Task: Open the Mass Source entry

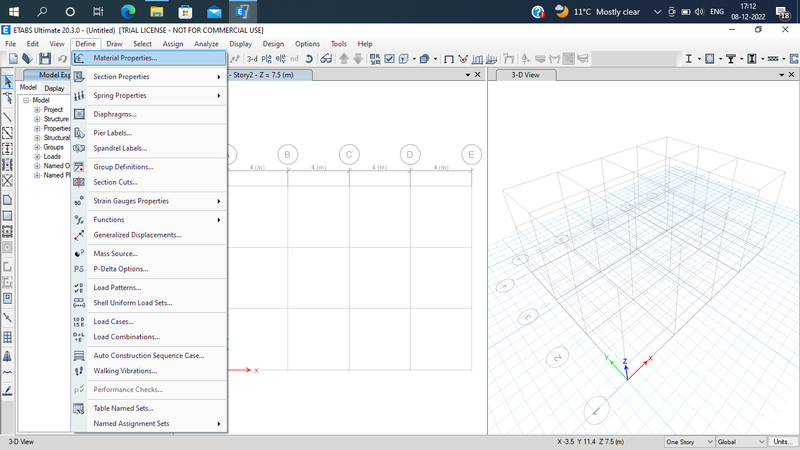Action: [148, 254]
